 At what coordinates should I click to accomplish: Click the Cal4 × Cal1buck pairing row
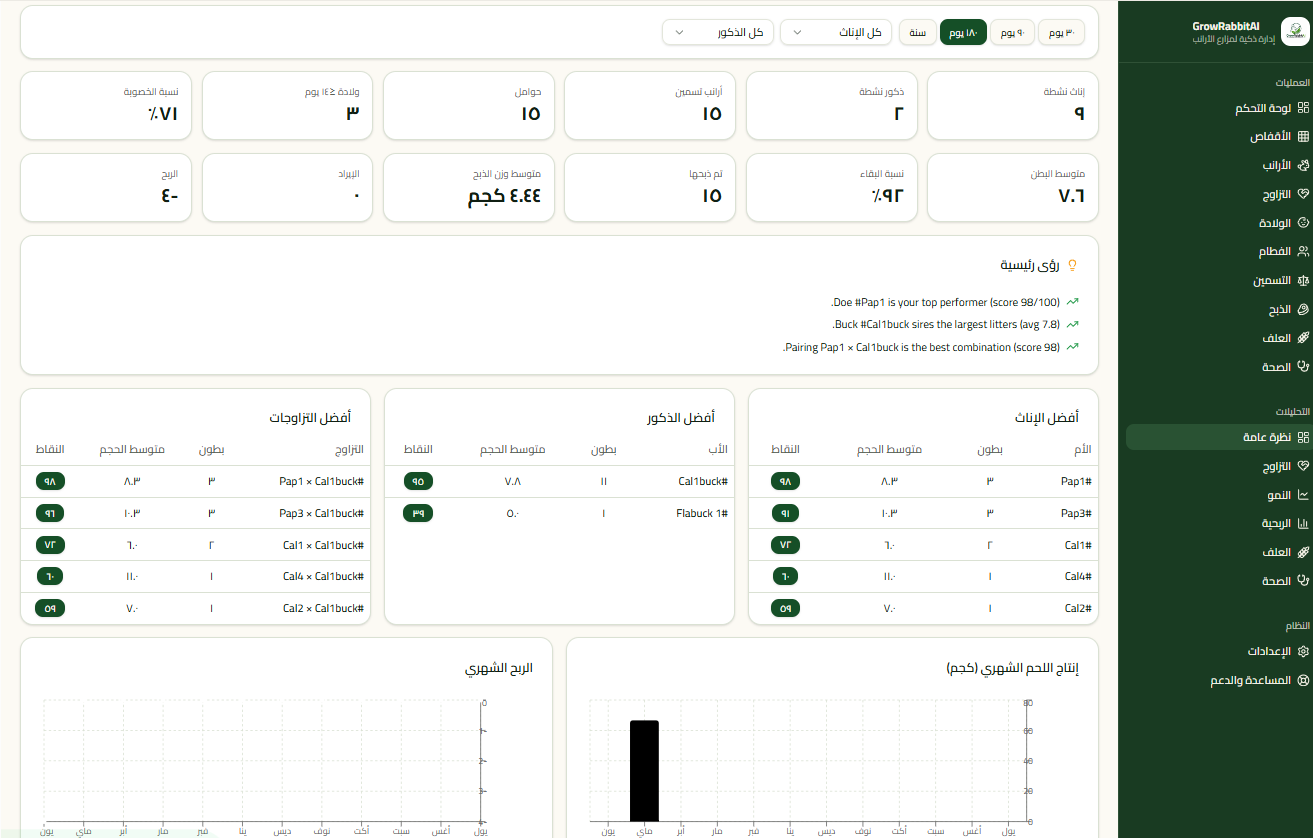click(x=195, y=576)
